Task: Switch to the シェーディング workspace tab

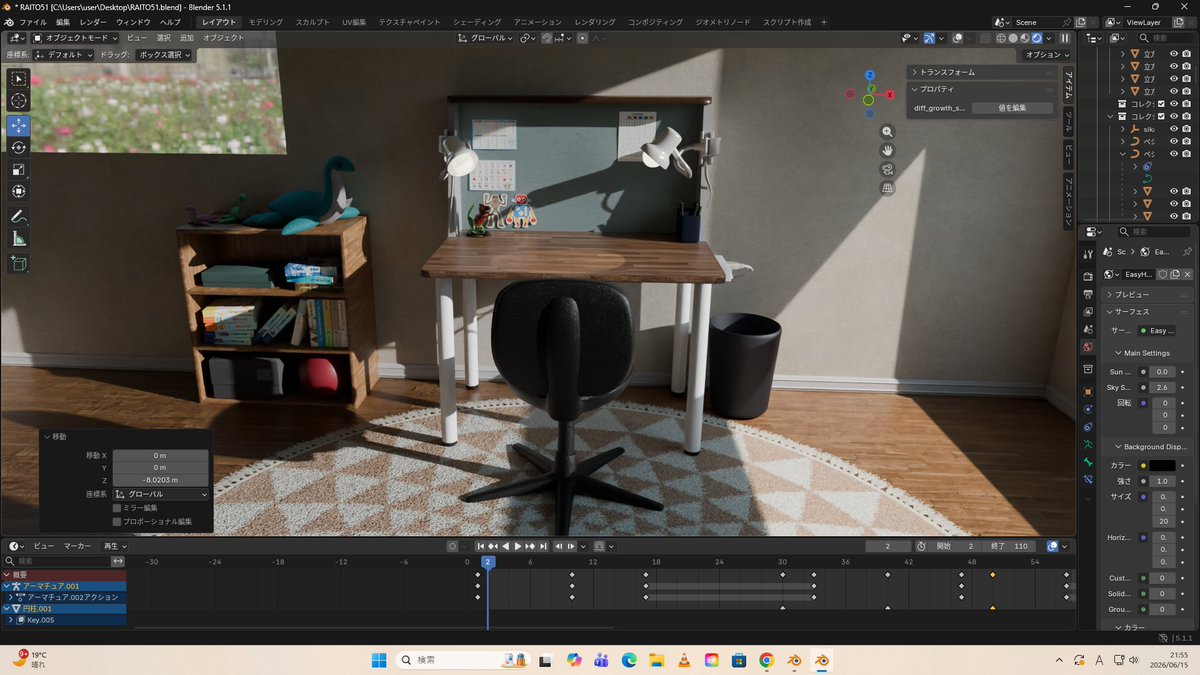Action: 478,22
